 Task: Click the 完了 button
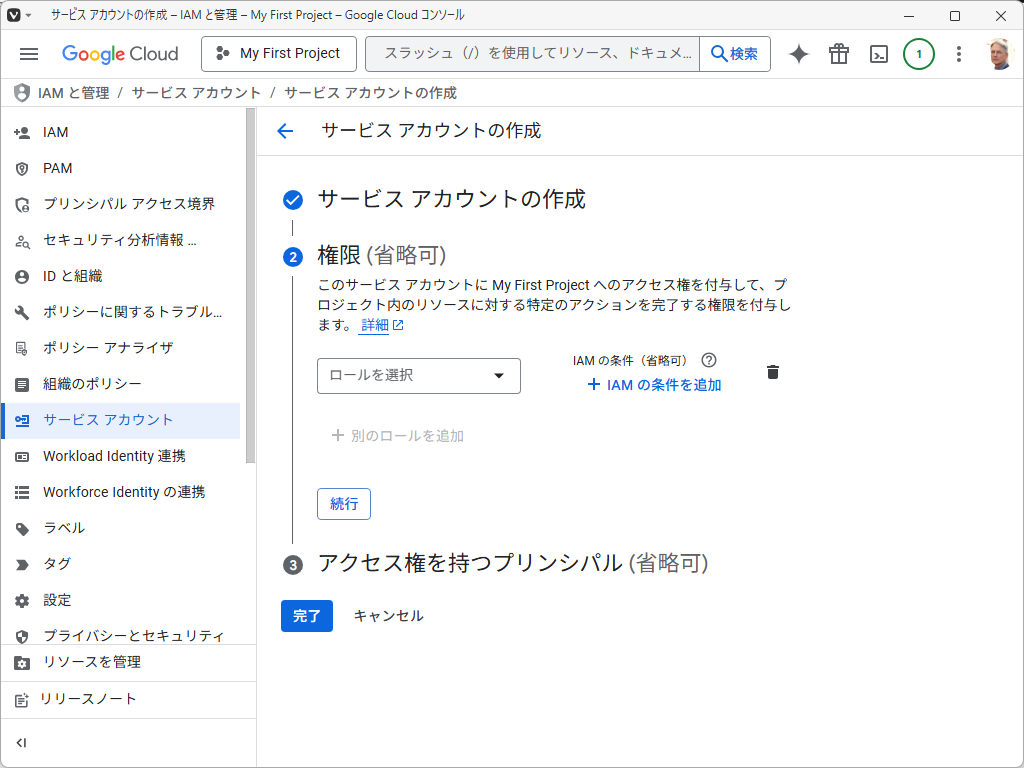point(307,616)
